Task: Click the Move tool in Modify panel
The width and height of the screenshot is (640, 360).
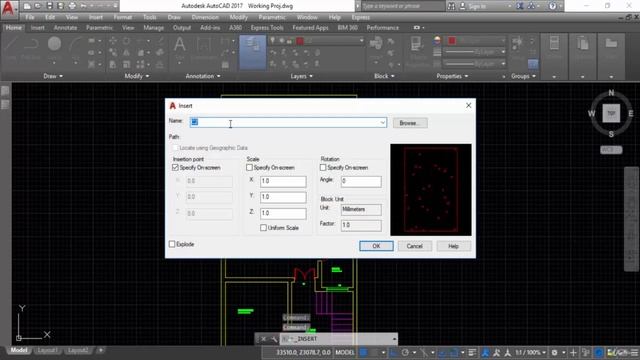Action: tap(112, 40)
